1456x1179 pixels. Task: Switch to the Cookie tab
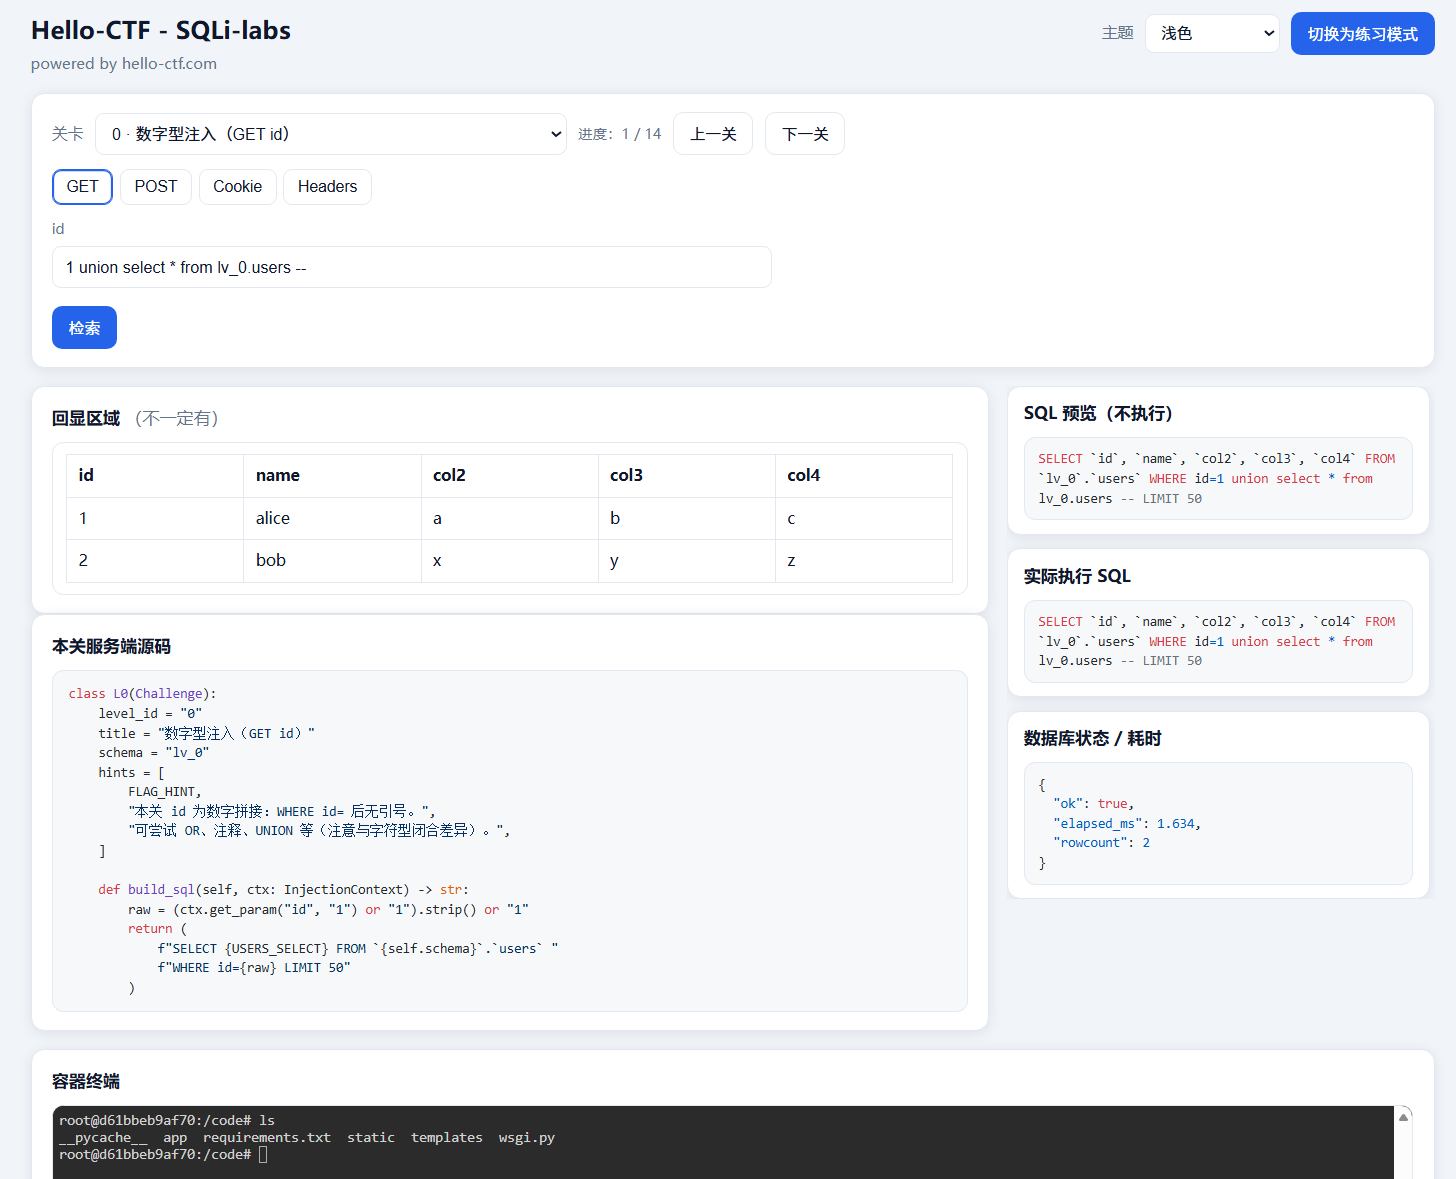(x=237, y=187)
